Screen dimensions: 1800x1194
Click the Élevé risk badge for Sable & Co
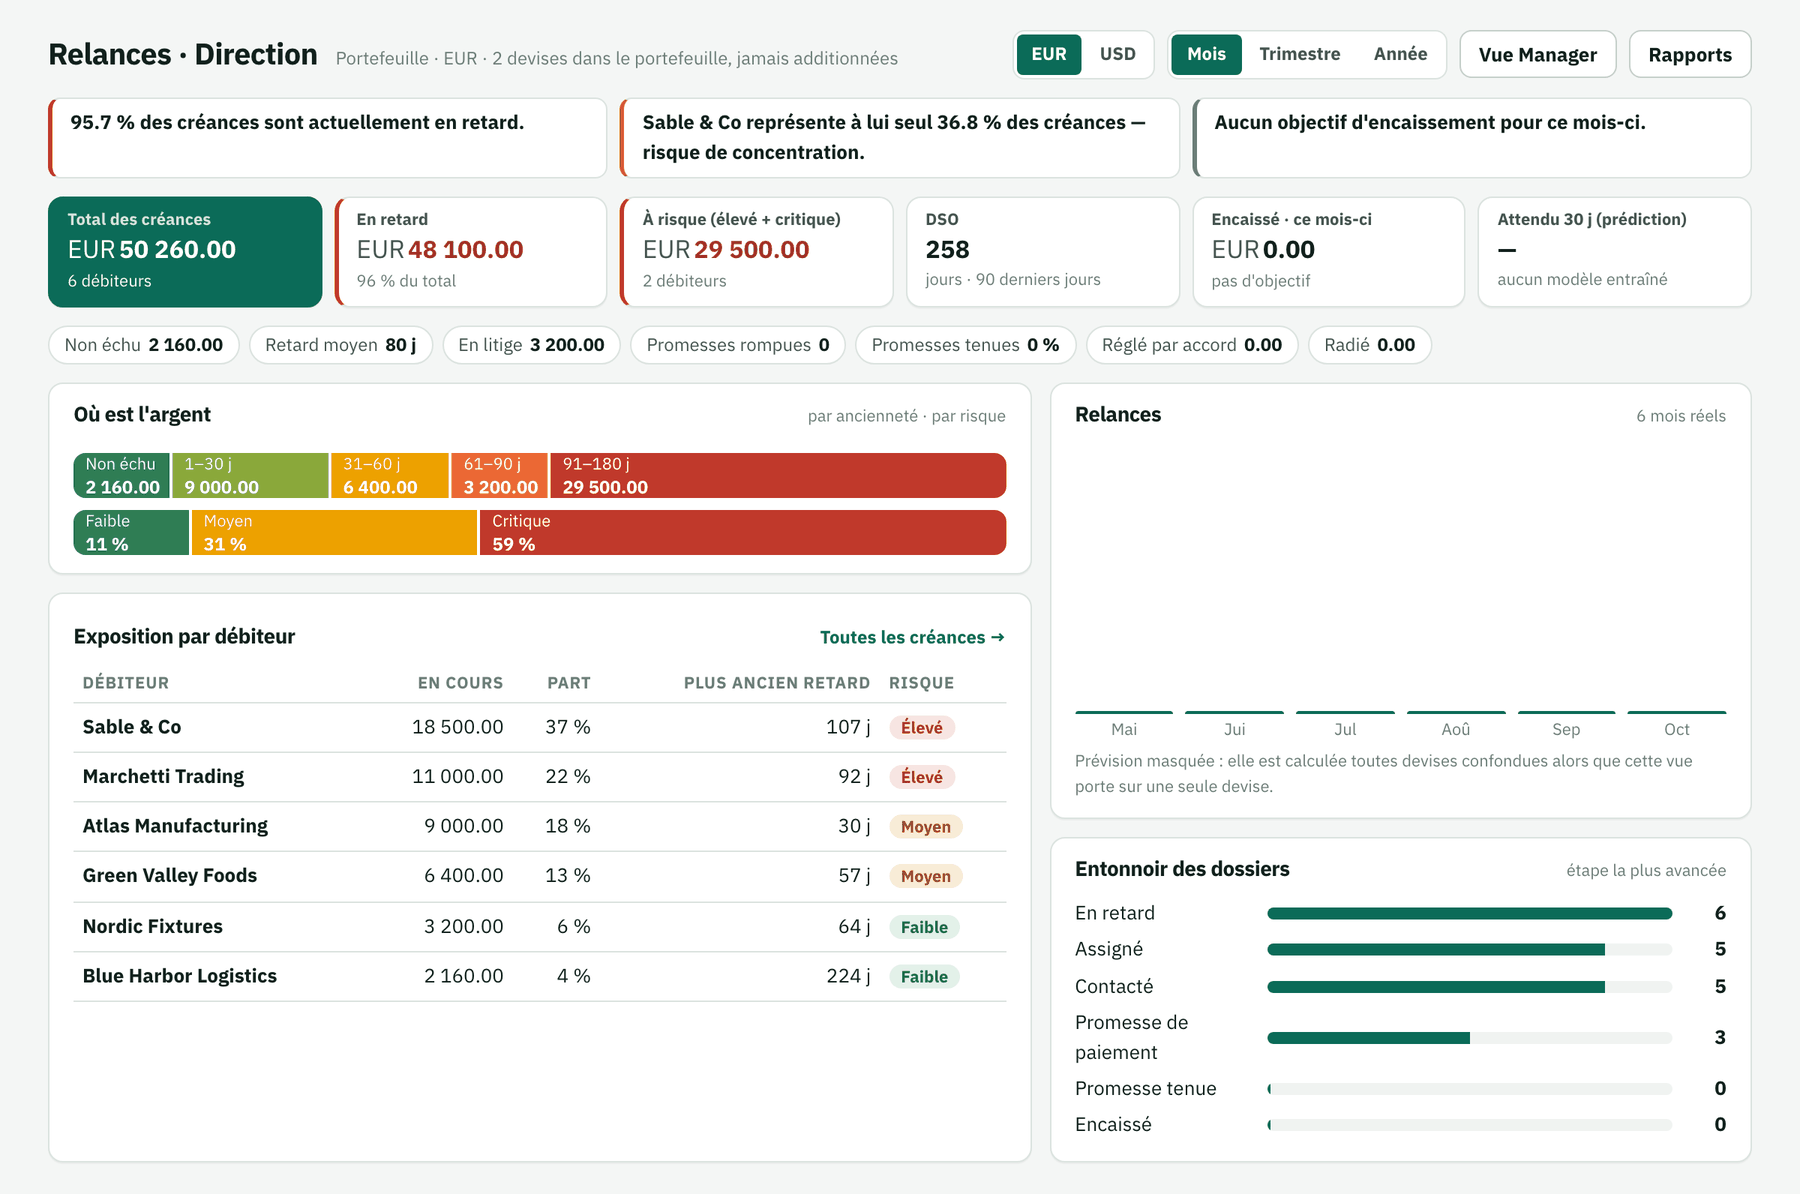922,727
